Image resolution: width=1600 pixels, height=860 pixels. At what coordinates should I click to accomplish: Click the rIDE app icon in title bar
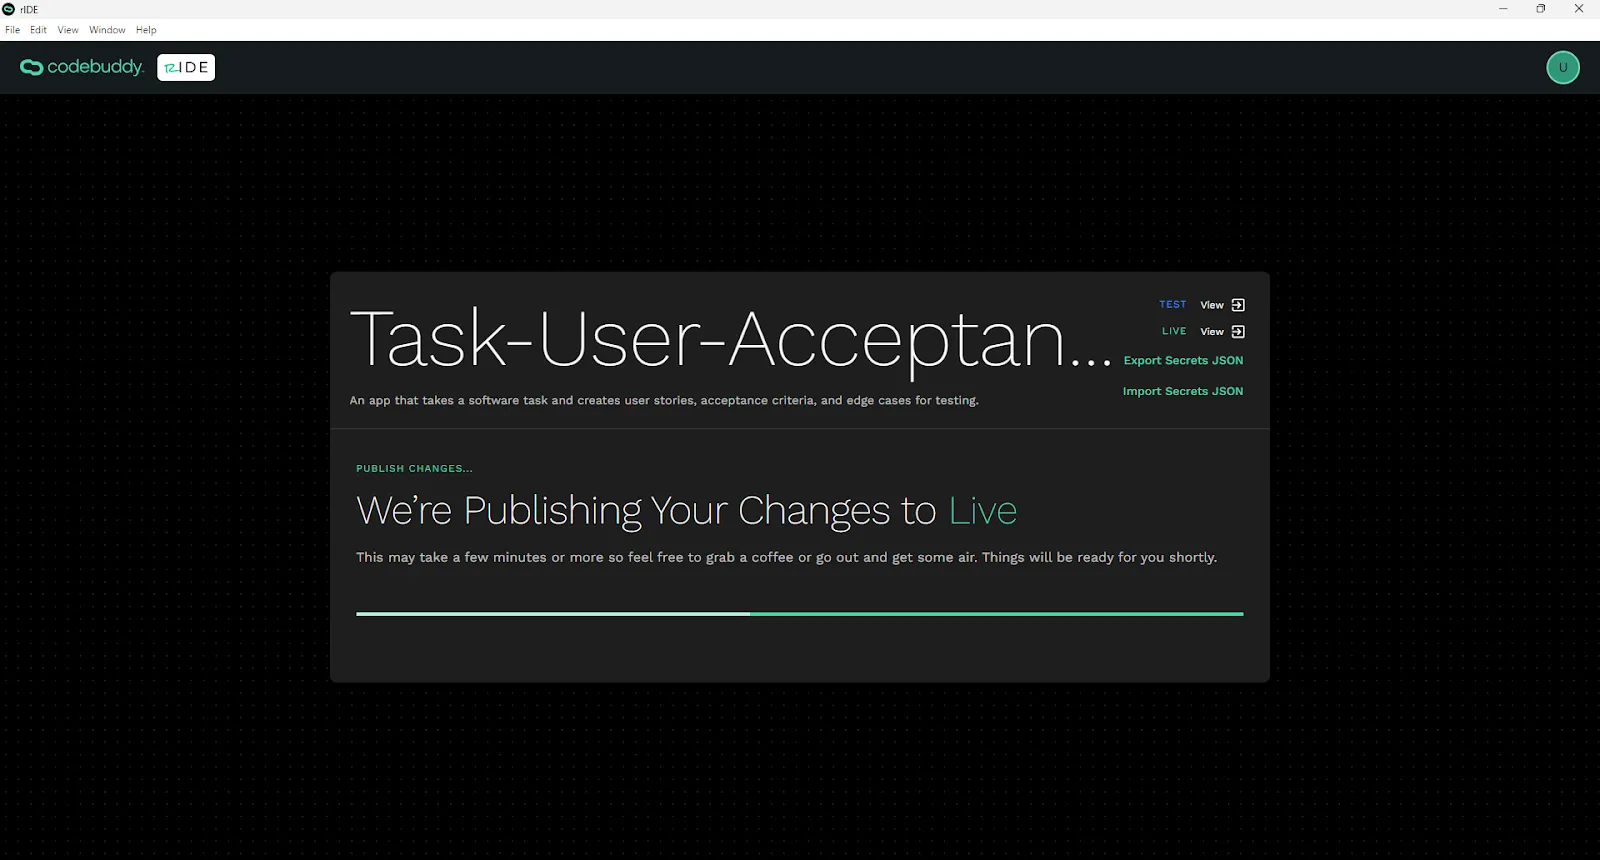pyautogui.click(x=9, y=9)
